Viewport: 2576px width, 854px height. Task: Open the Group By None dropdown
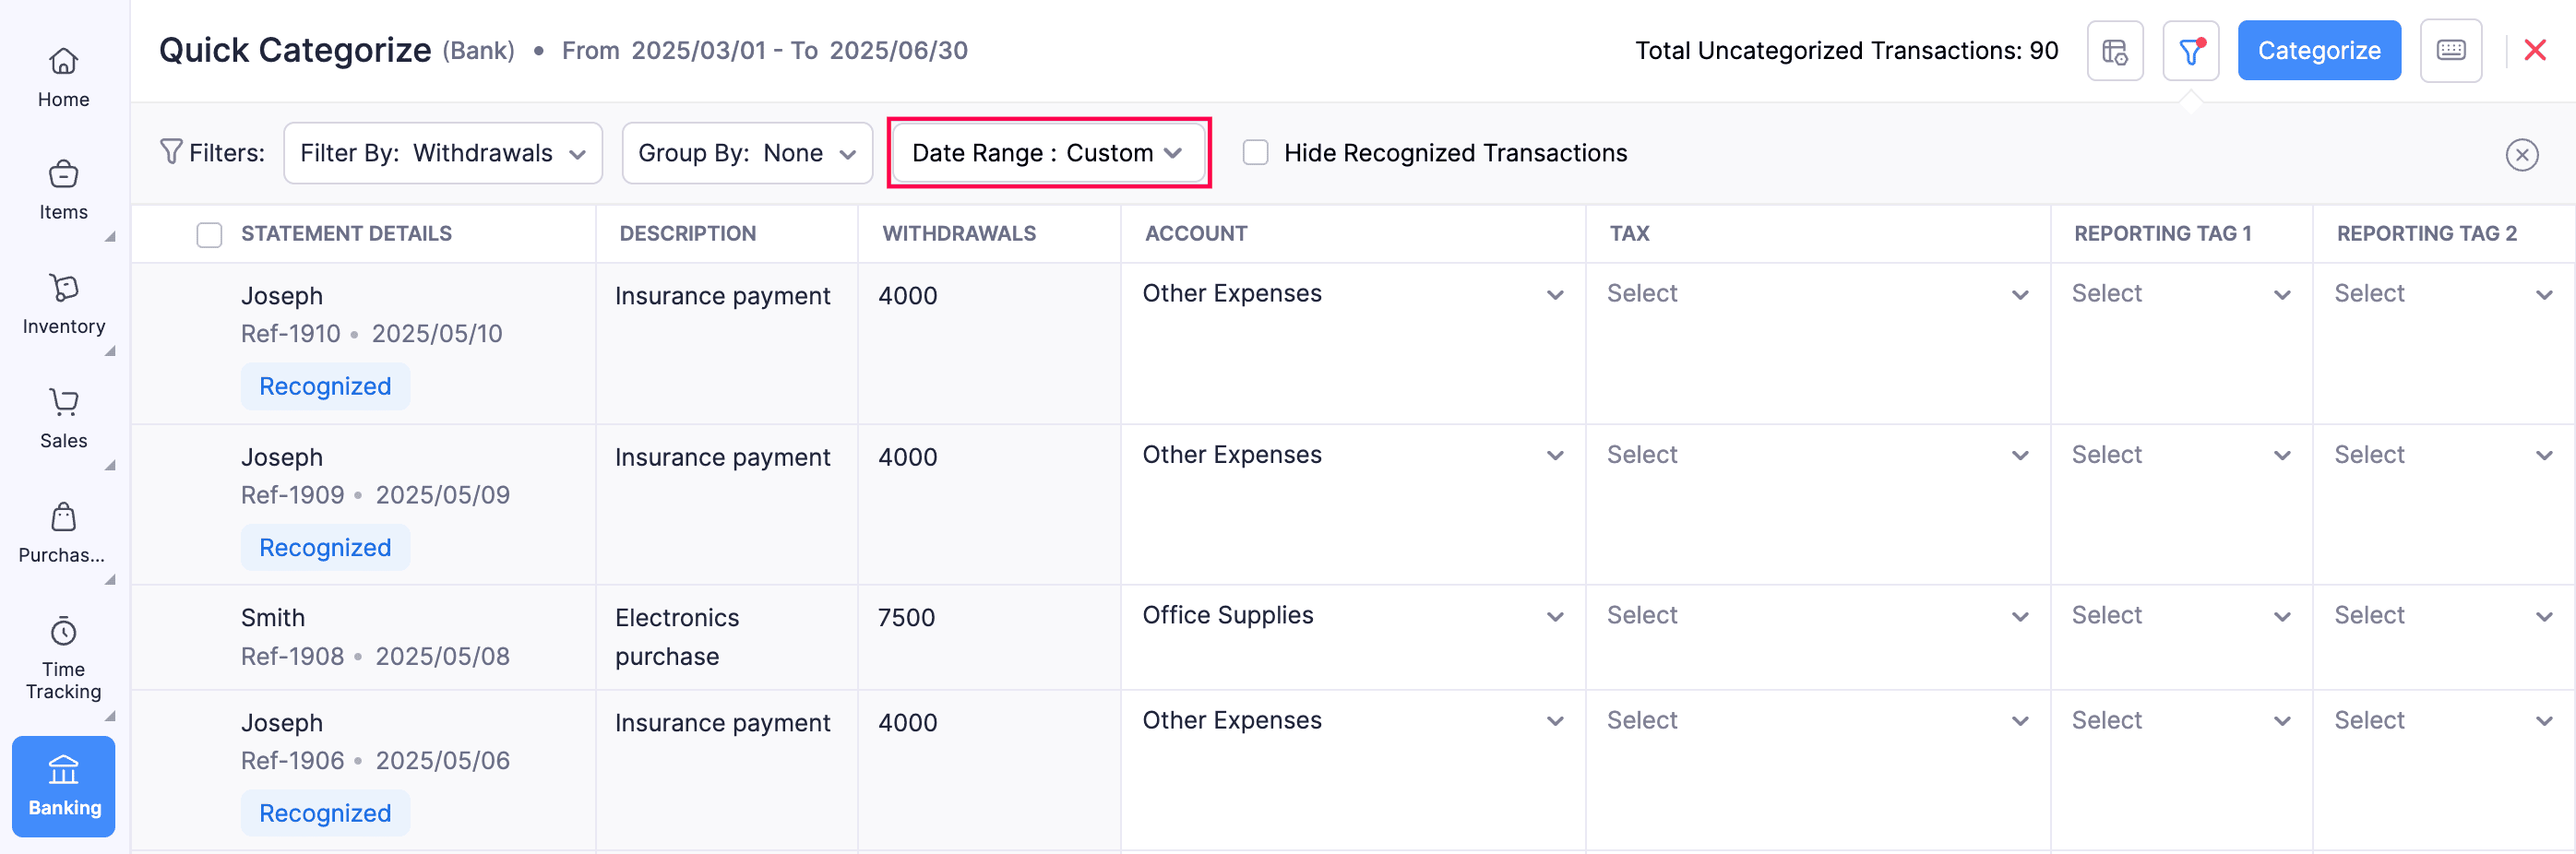point(746,152)
